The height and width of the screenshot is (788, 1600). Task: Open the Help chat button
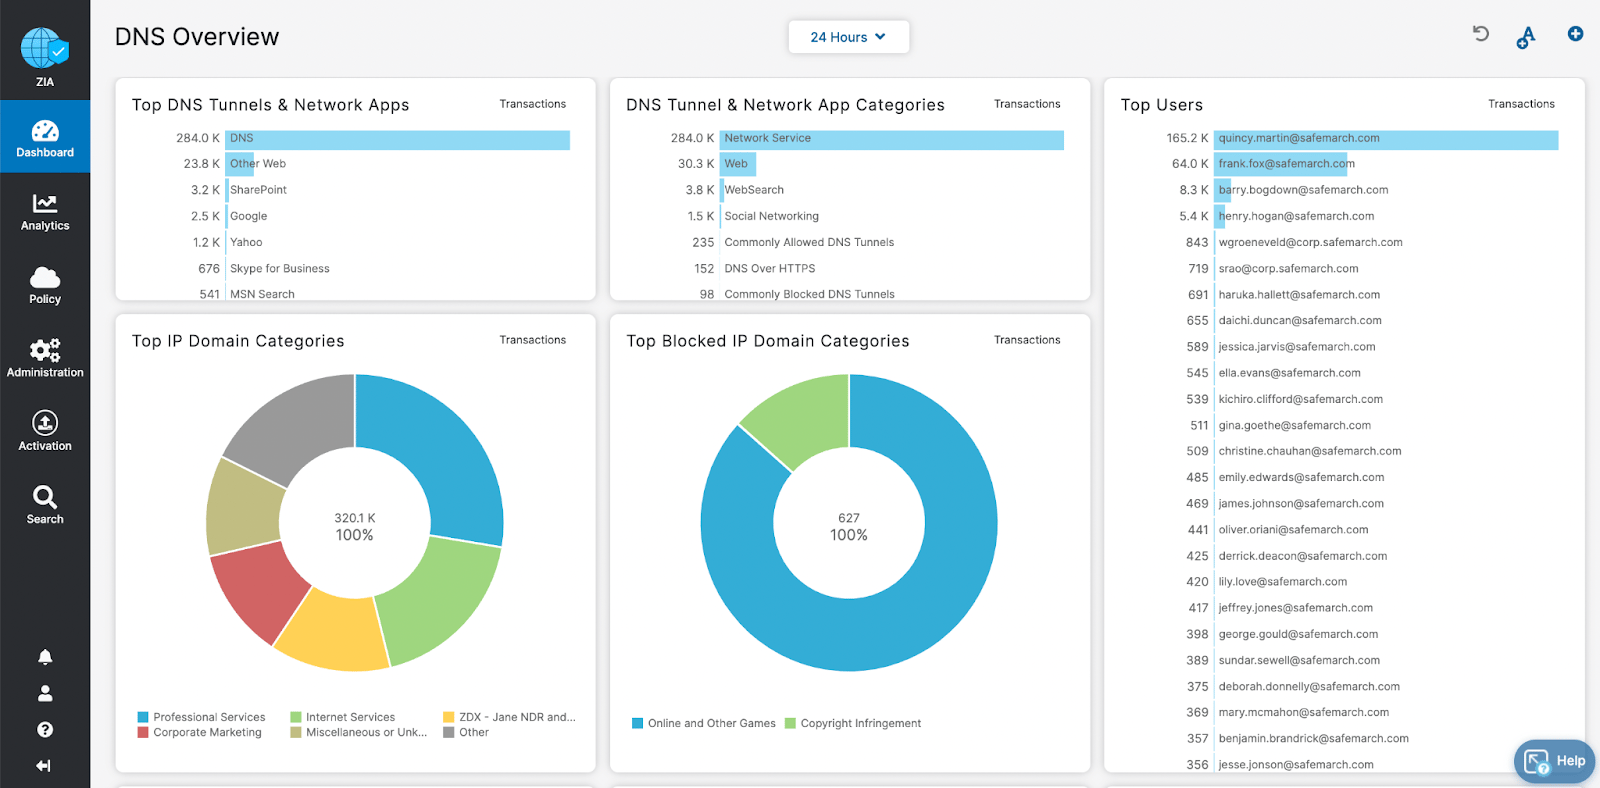[x=1554, y=761]
